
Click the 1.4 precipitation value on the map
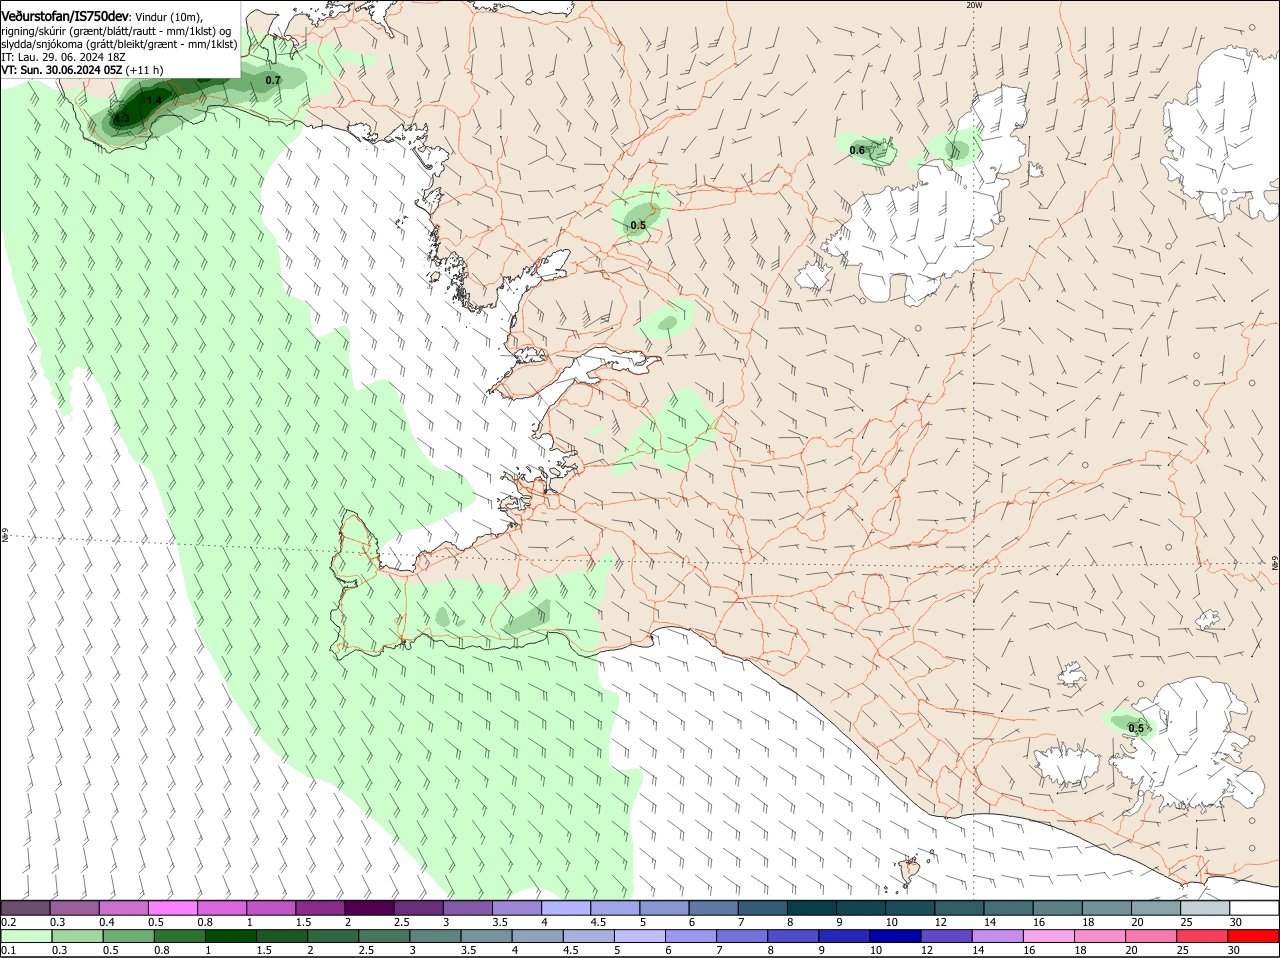point(154,100)
